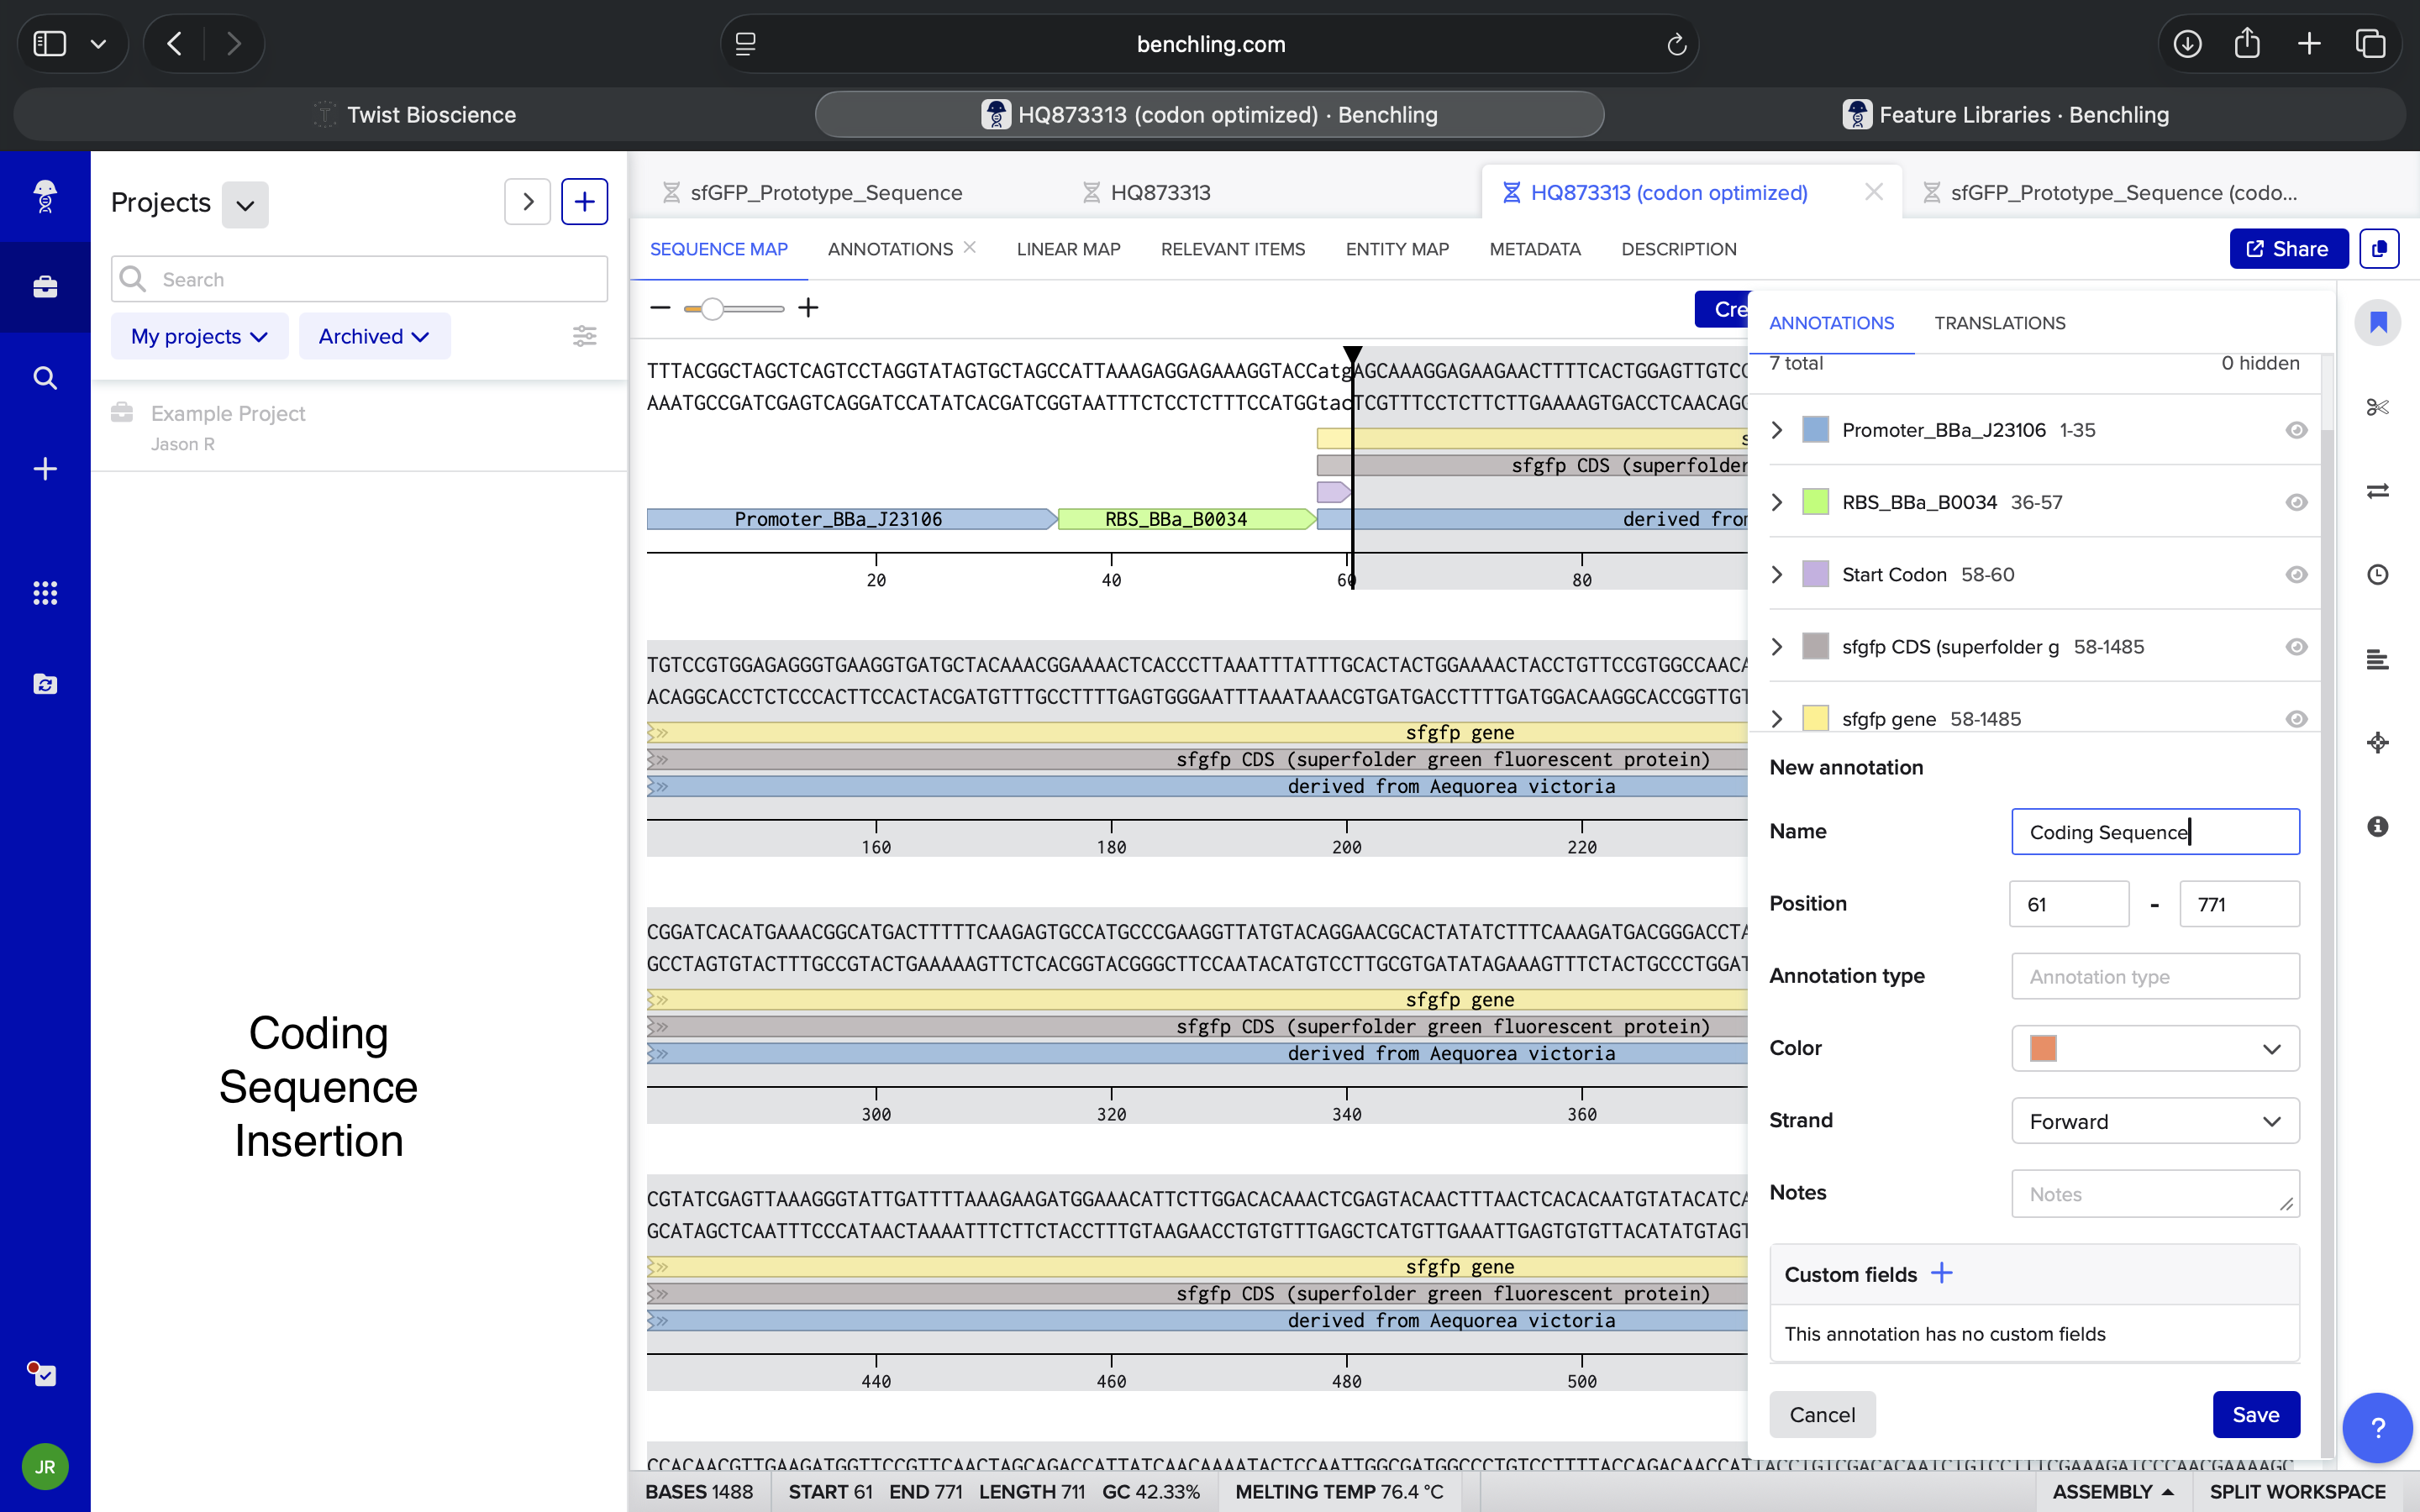
Task: Toggle visibility of RBS_BBa_B0034 annotation
Action: [2296, 502]
